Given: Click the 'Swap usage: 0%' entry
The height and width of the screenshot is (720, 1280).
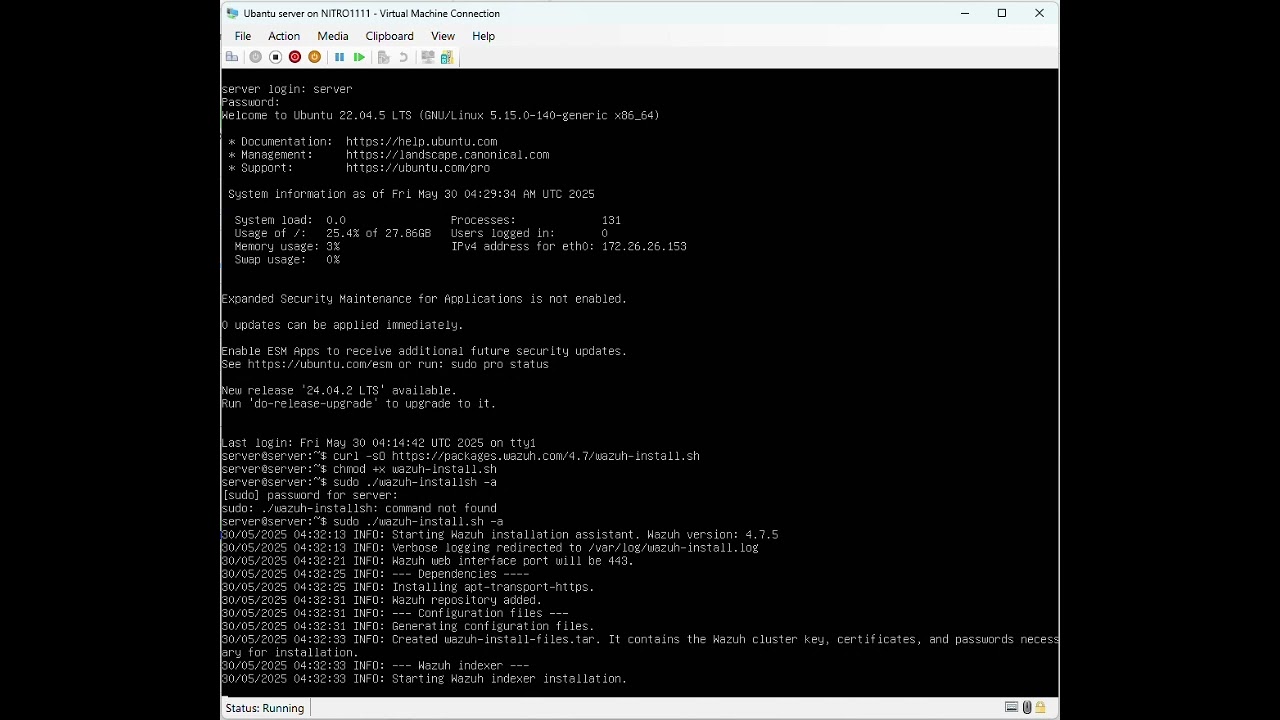Looking at the screenshot, I should [287, 259].
